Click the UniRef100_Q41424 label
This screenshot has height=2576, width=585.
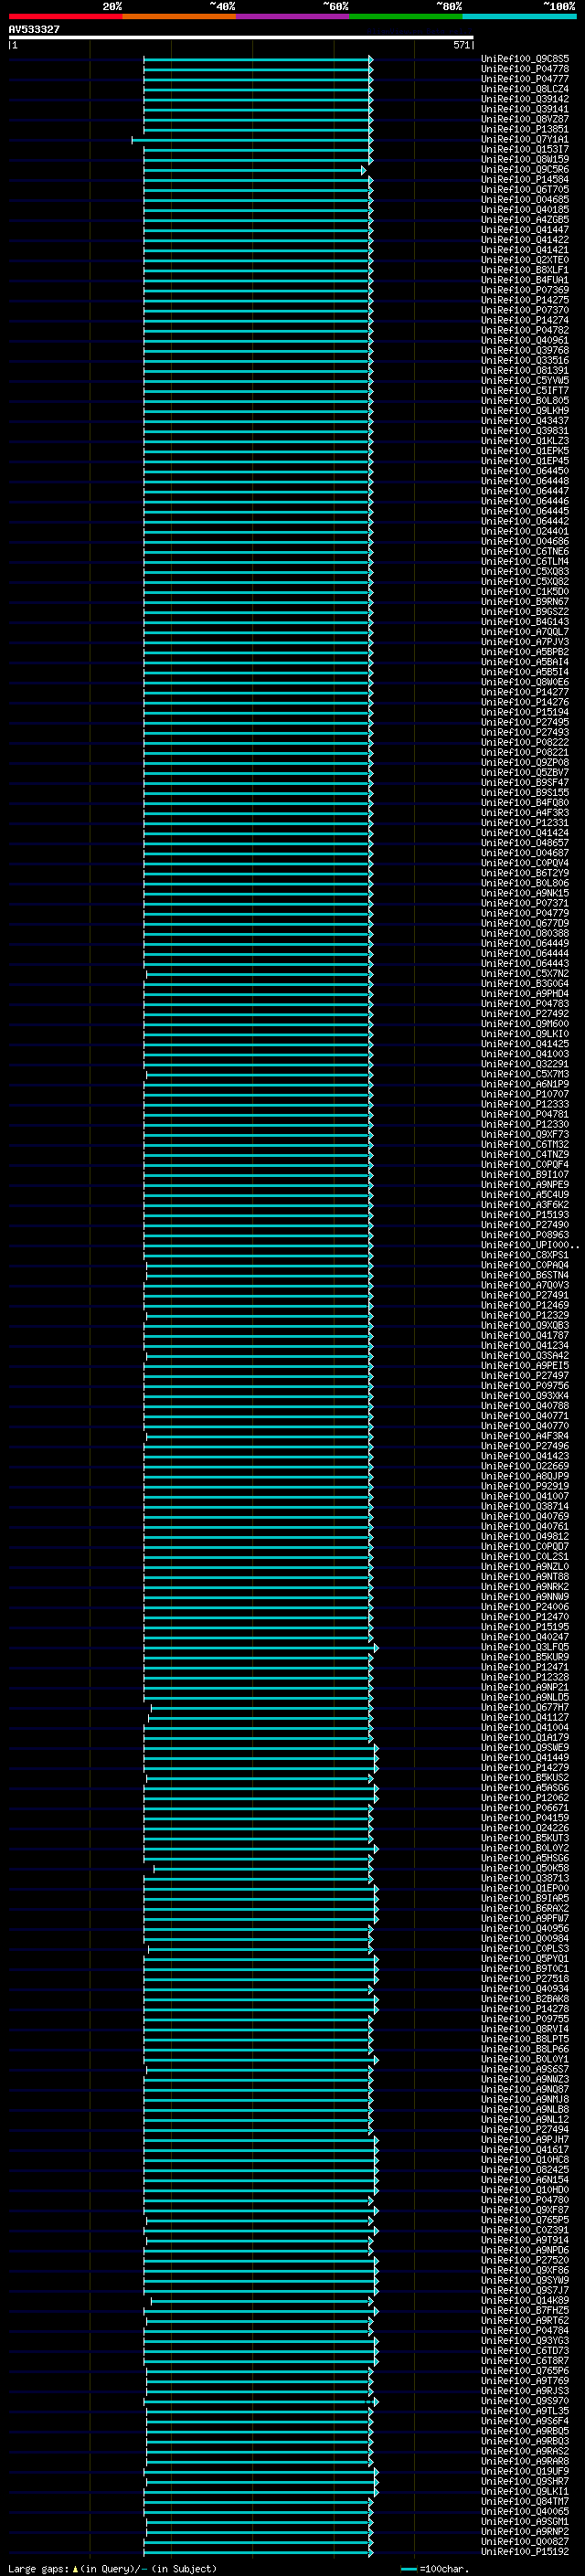click(x=525, y=833)
